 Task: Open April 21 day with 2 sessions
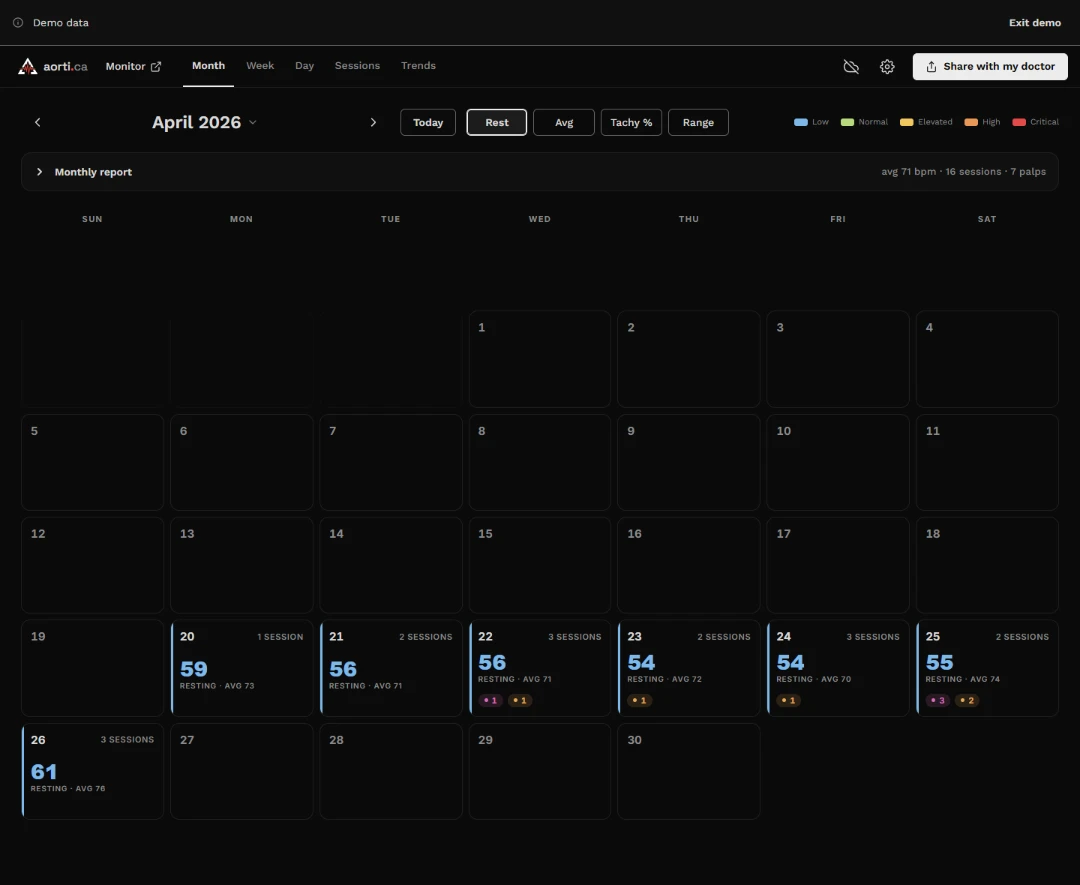[x=391, y=668]
